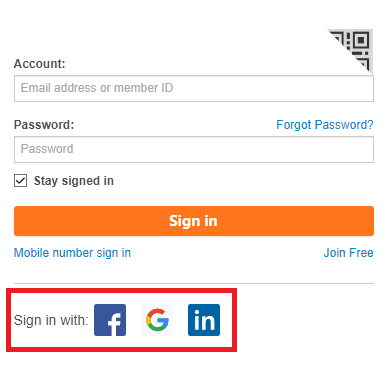This screenshot has height=375, width=391.
Task: Focus the Password input field
Action: coord(194,149)
